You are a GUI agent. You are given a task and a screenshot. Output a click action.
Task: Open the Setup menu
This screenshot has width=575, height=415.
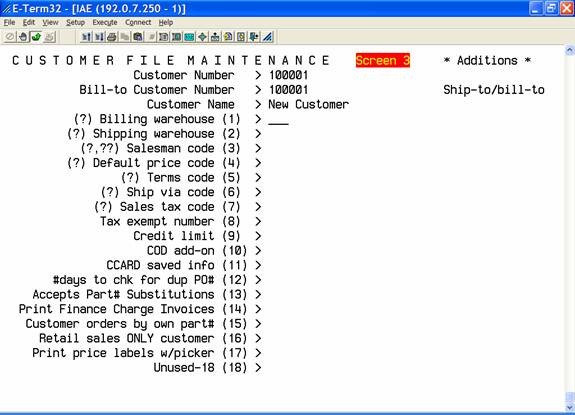(75, 22)
